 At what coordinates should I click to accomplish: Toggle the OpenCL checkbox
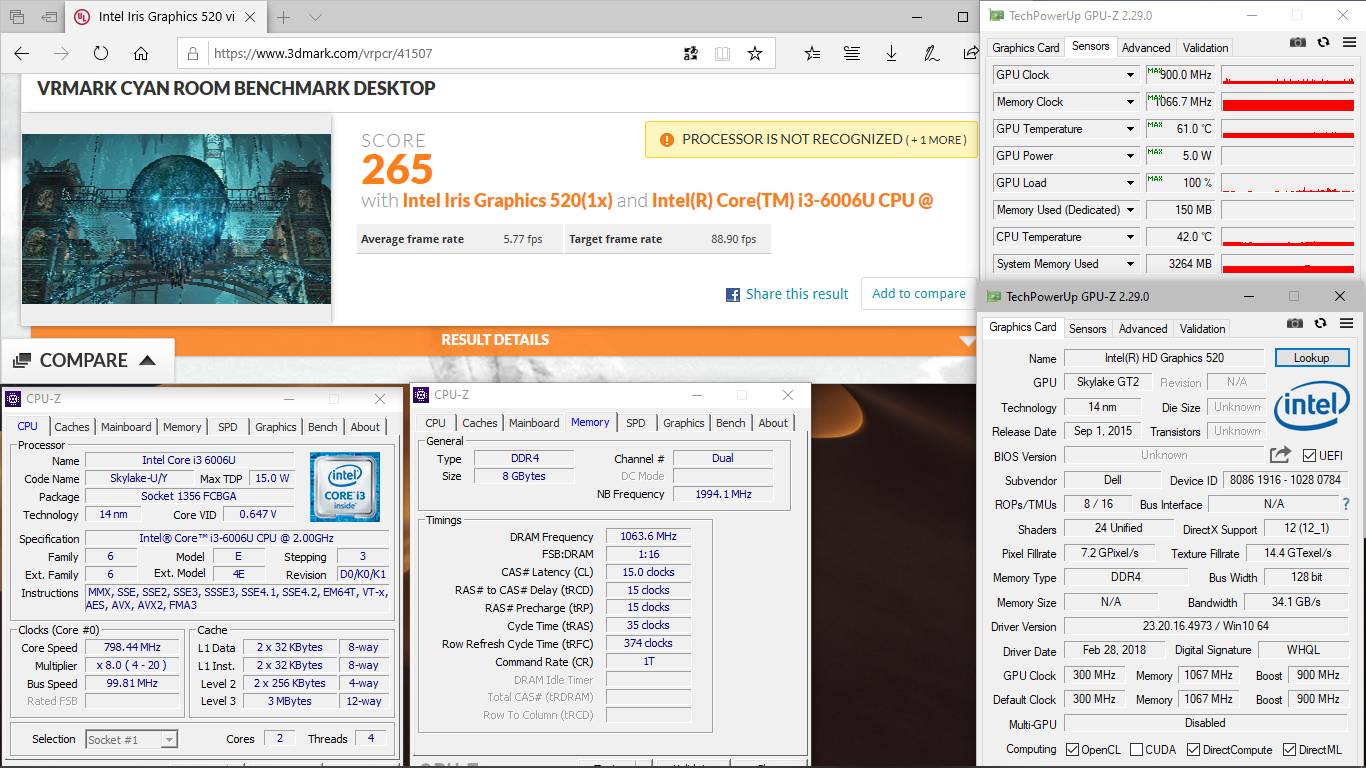point(1073,750)
